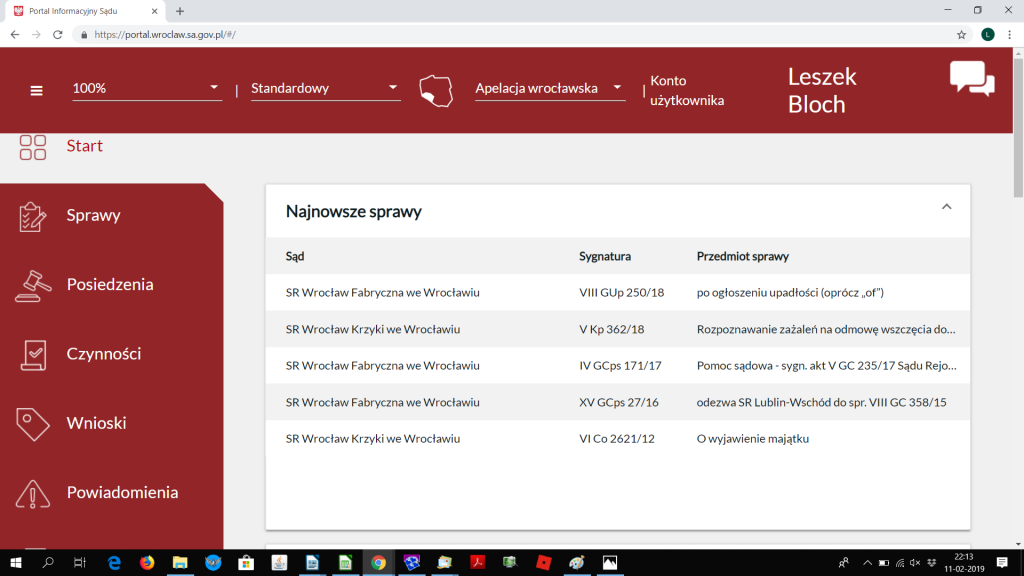Click the Powiadomienia warning triangle icon
The image size is (1024, 576).
[x=33, y=494]
